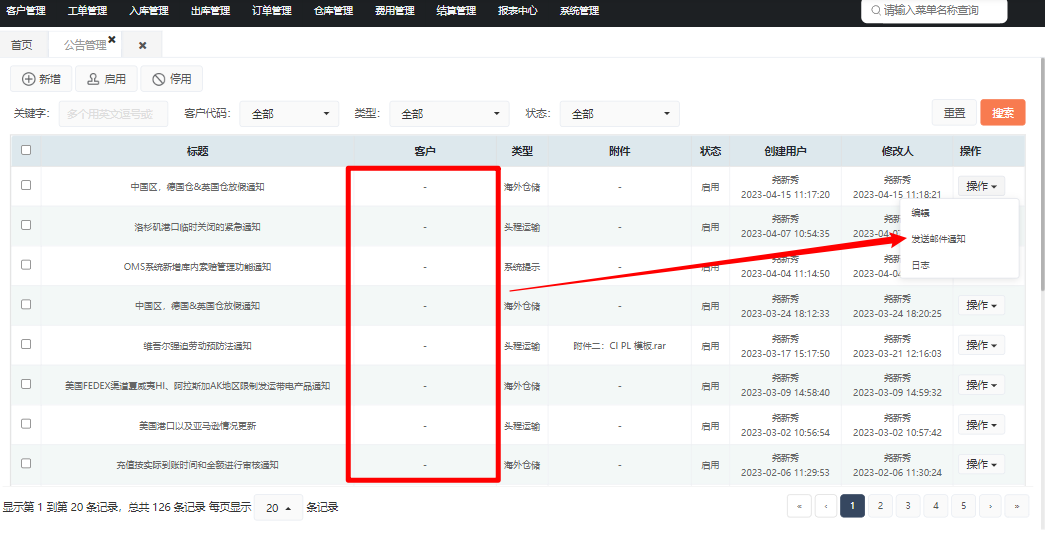Close the 公告管理 tab with its X
Screen dimensions: 1045x537
pos(112,40)
